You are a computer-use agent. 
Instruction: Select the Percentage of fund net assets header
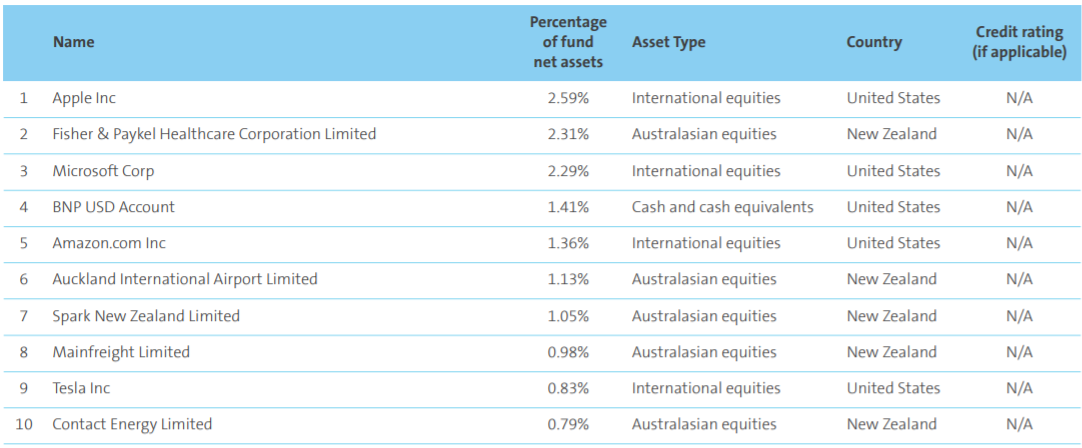[x=568, y=42]
